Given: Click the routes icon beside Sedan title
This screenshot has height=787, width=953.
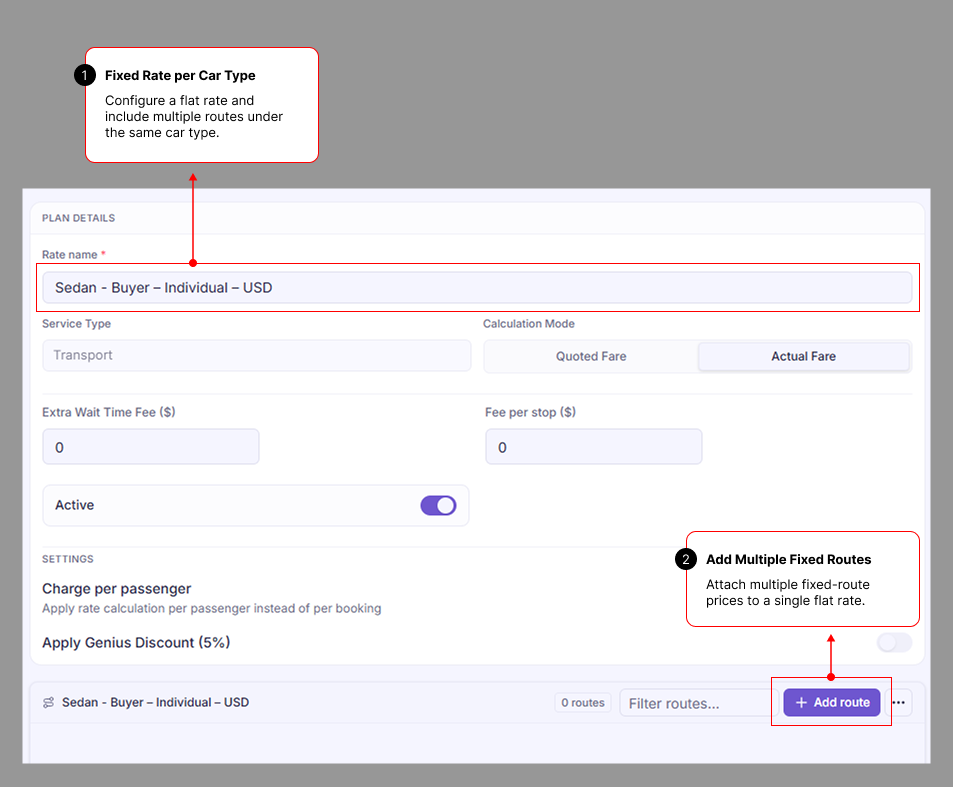Looking at the screenshot, I should (49, 703).
